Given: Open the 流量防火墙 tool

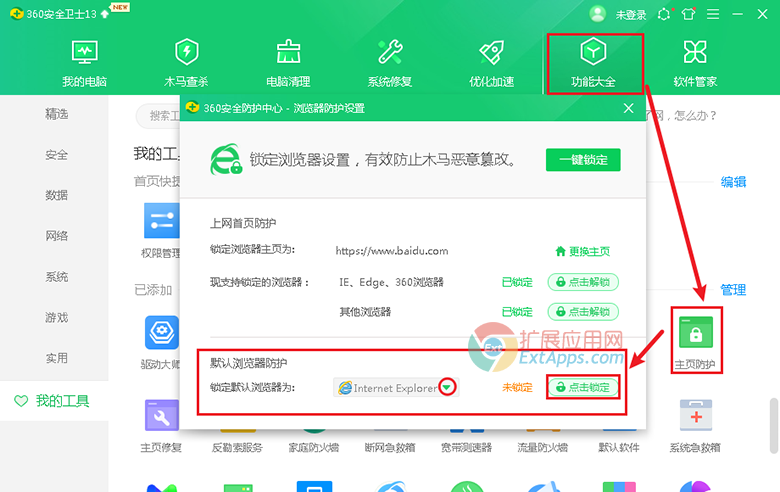Looking at the screenshot, I should 543,447.
